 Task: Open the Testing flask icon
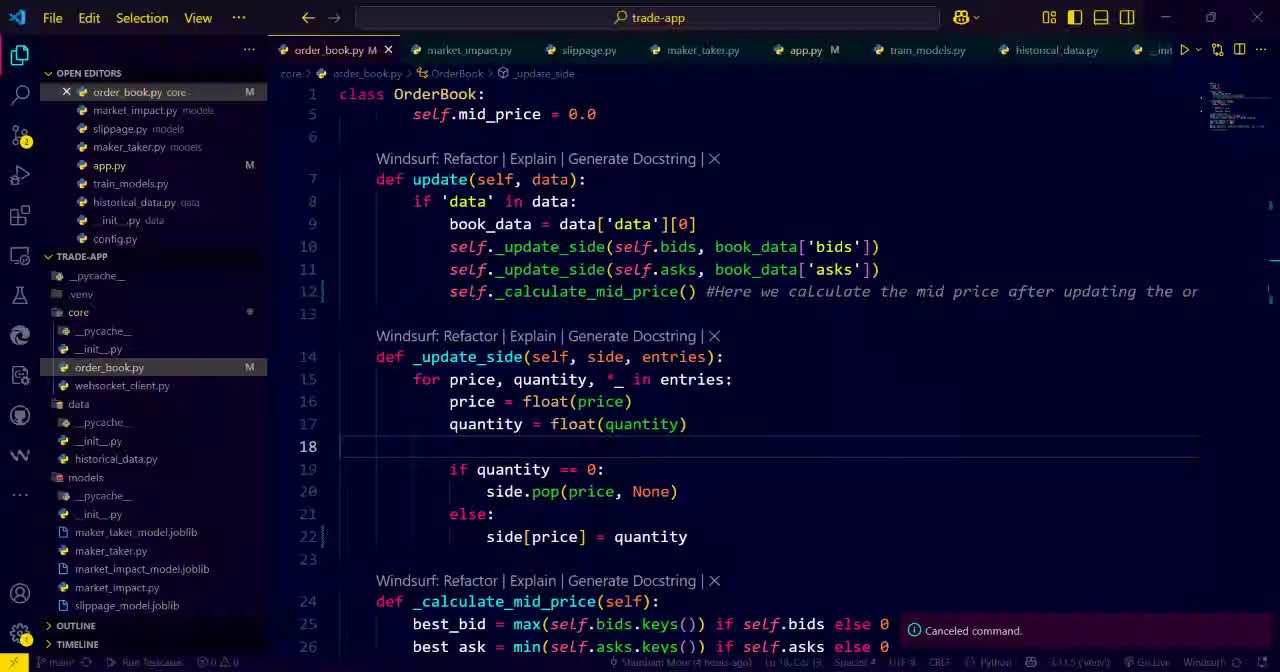pyautogui.click(x=19, y=295)
